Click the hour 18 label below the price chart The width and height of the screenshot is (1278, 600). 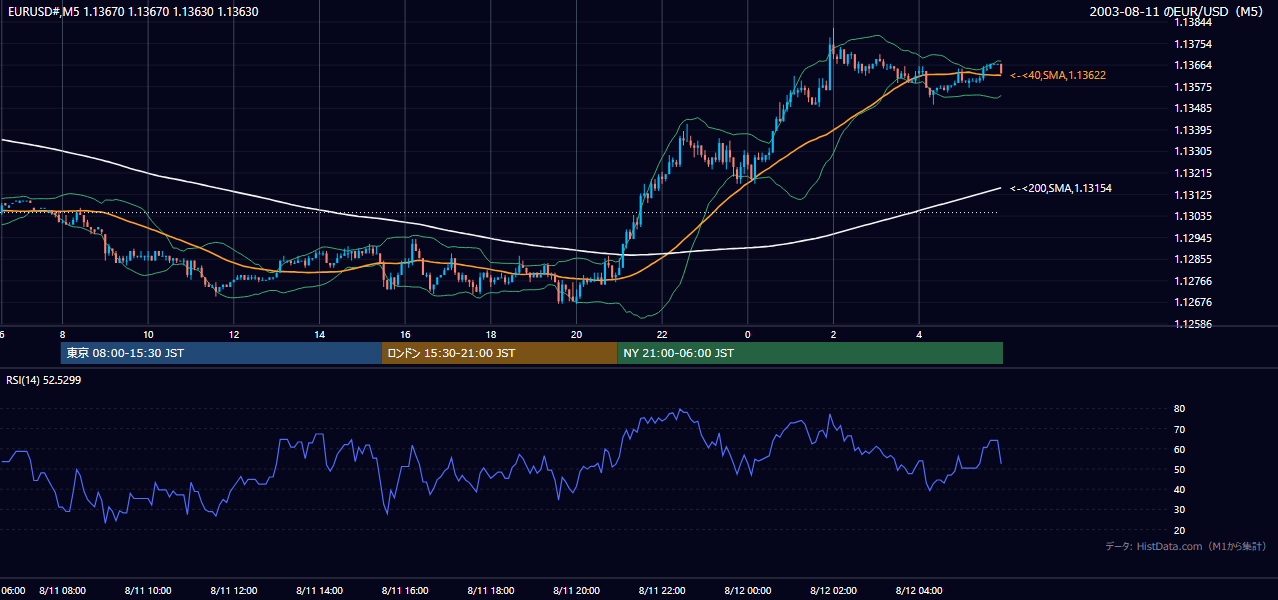click(490, 334)
